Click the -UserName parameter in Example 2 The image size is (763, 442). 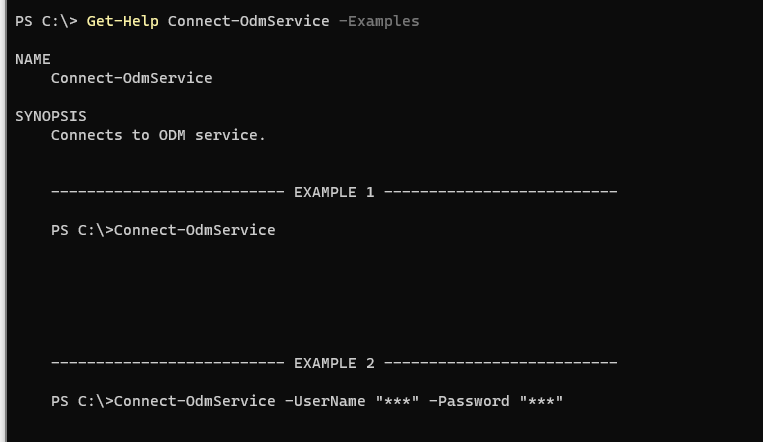point(325,401)
